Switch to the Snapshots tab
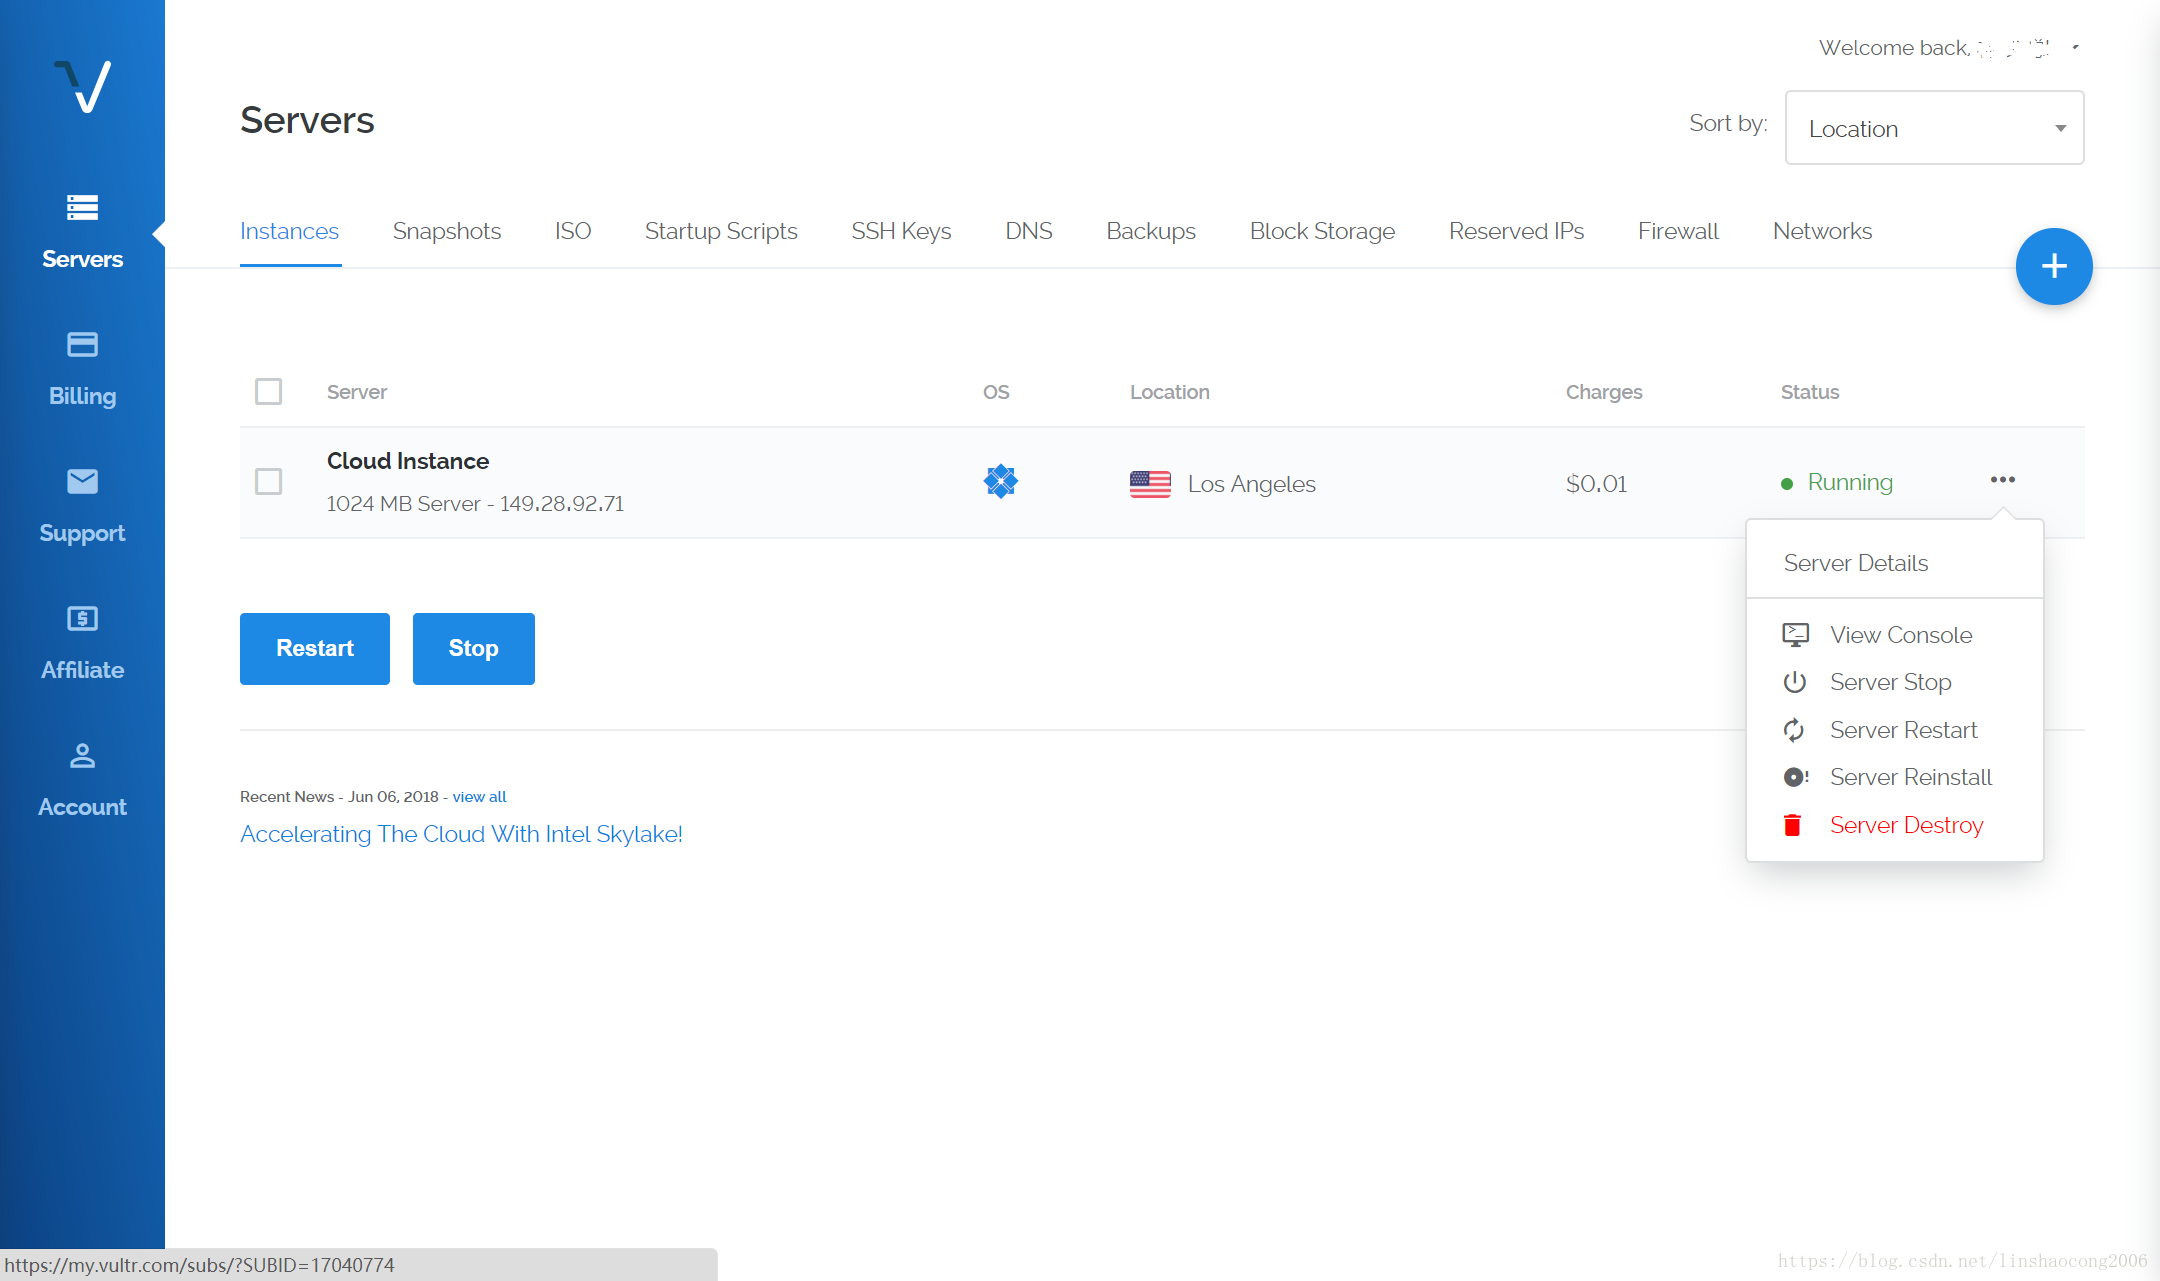This screenshot has height=1281, width=2160. tap(446, 231)
